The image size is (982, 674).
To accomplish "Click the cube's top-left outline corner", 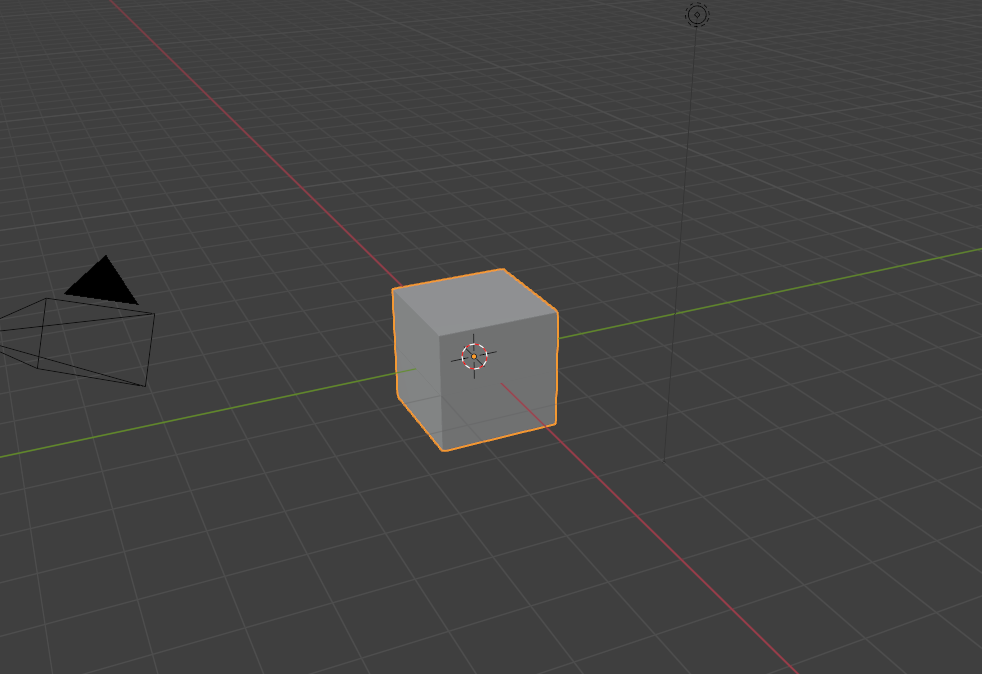I will coord(393,289).
